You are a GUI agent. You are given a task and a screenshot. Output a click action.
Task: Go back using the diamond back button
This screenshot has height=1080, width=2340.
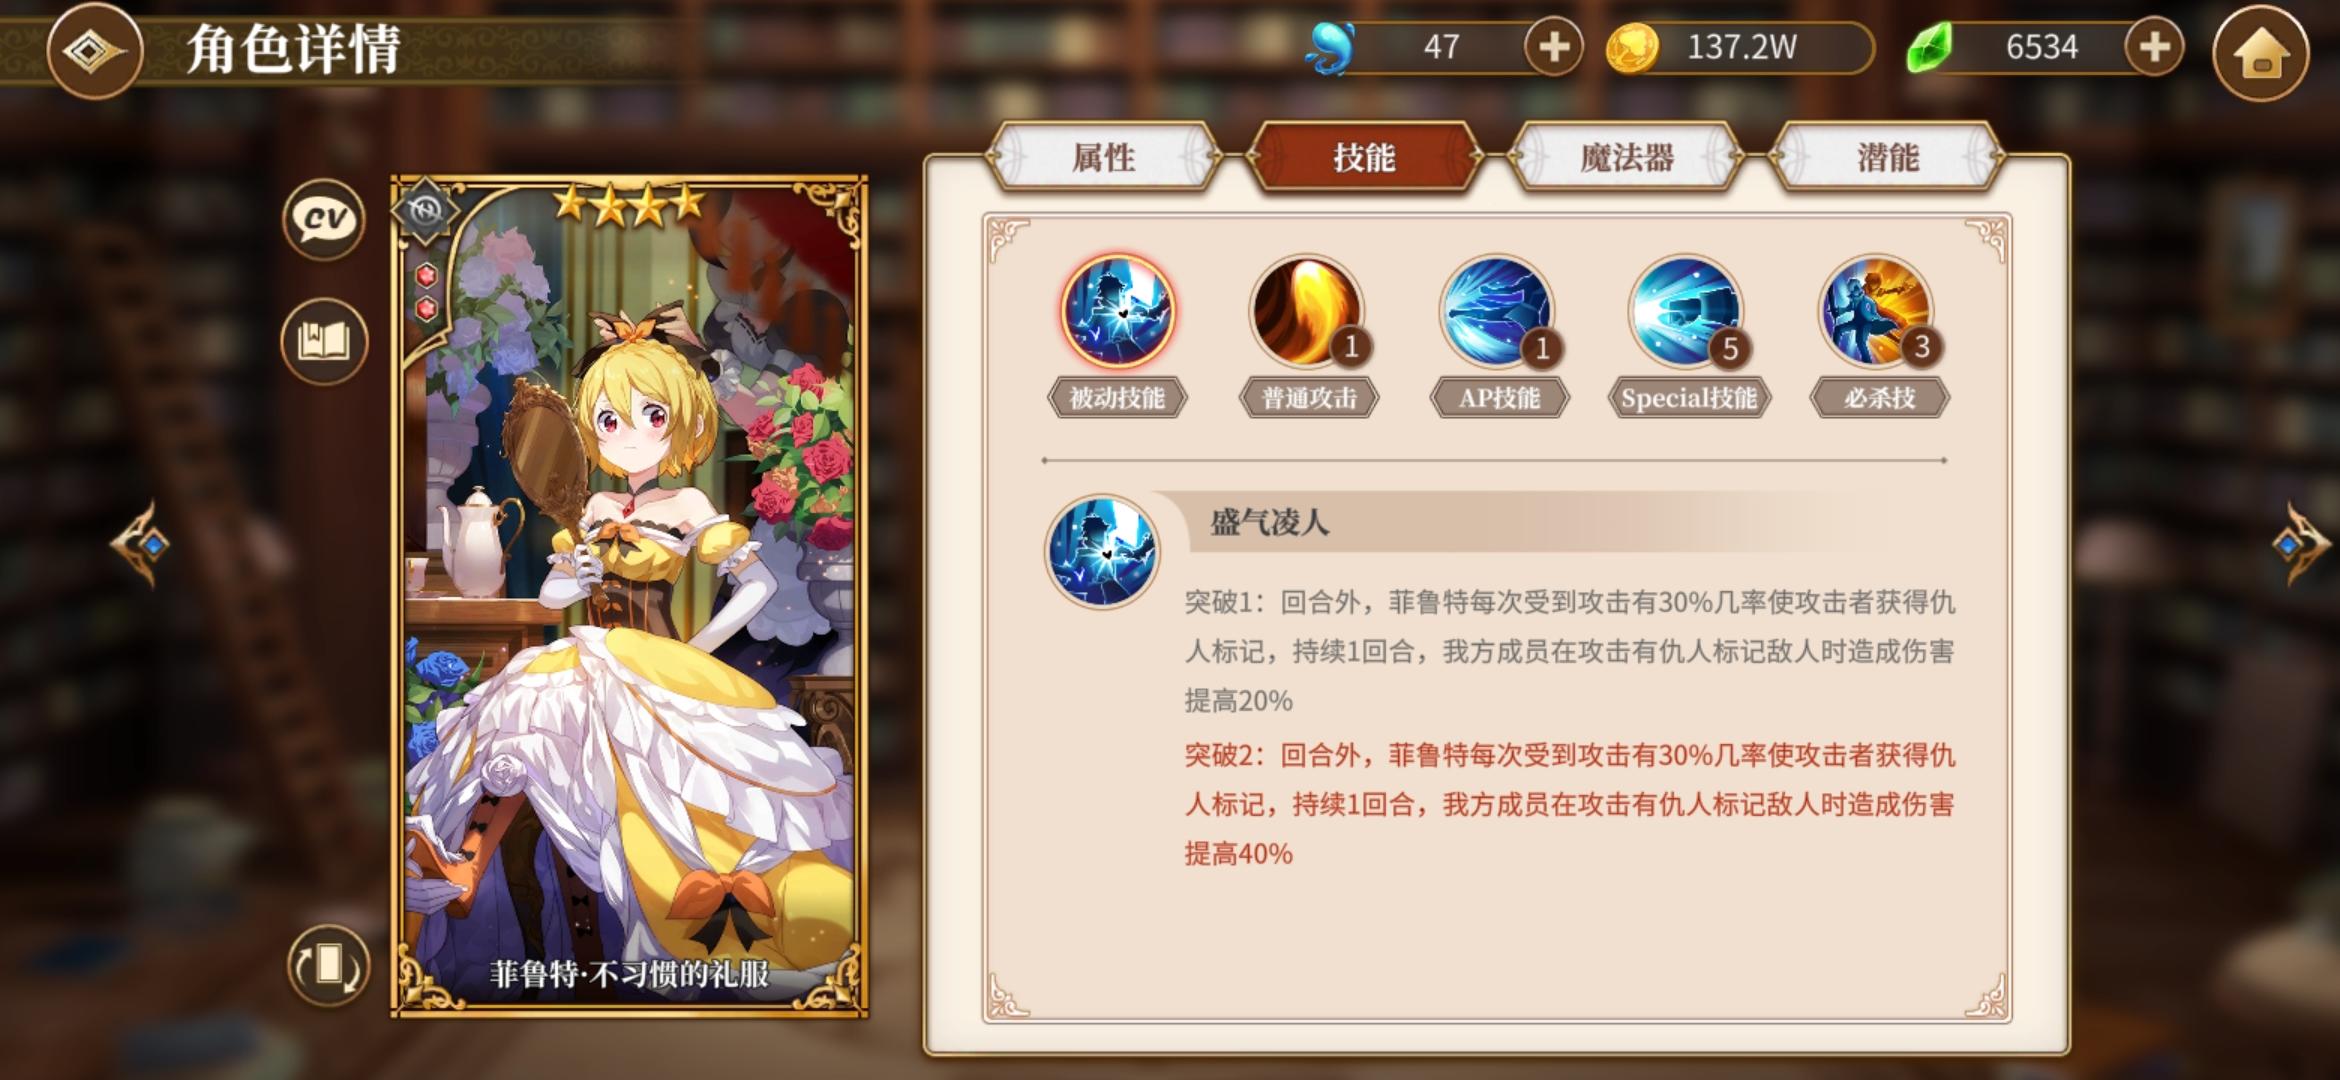click(94, 50)
